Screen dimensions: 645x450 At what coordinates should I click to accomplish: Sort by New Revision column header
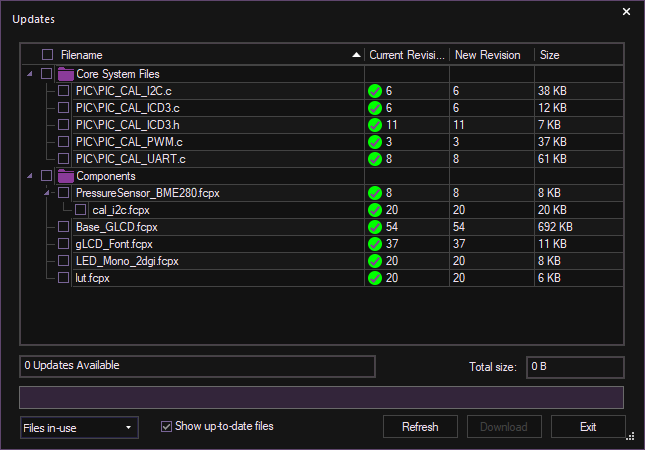point(490,55)
